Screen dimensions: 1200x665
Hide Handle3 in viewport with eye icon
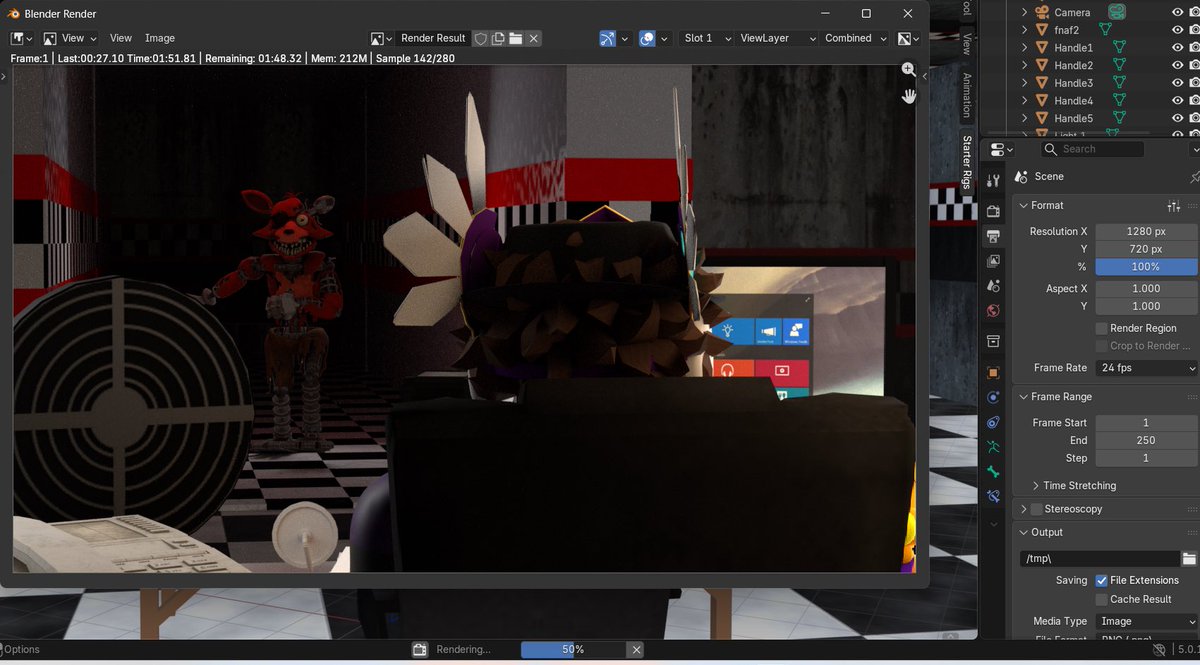click(1177, 83)
